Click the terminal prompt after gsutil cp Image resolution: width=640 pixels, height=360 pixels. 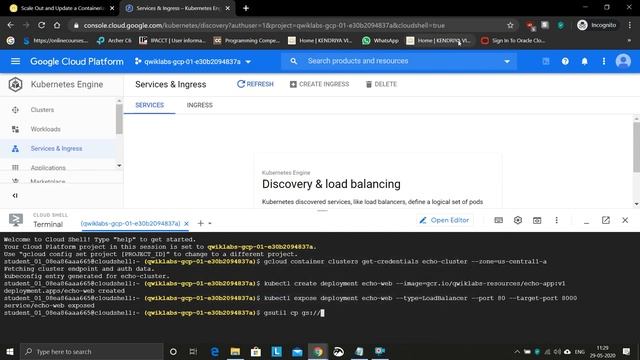pyautogui.click(x=322, y=313)
